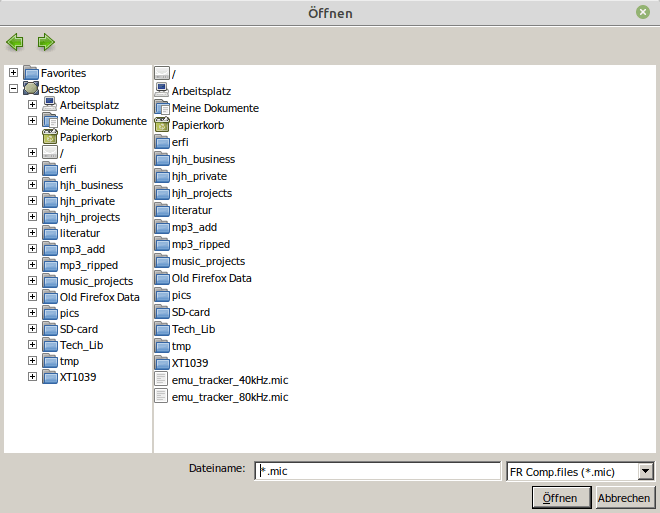Select hjh_business in the file list
This screenshot has width=660, height=513.
[203, 159]
